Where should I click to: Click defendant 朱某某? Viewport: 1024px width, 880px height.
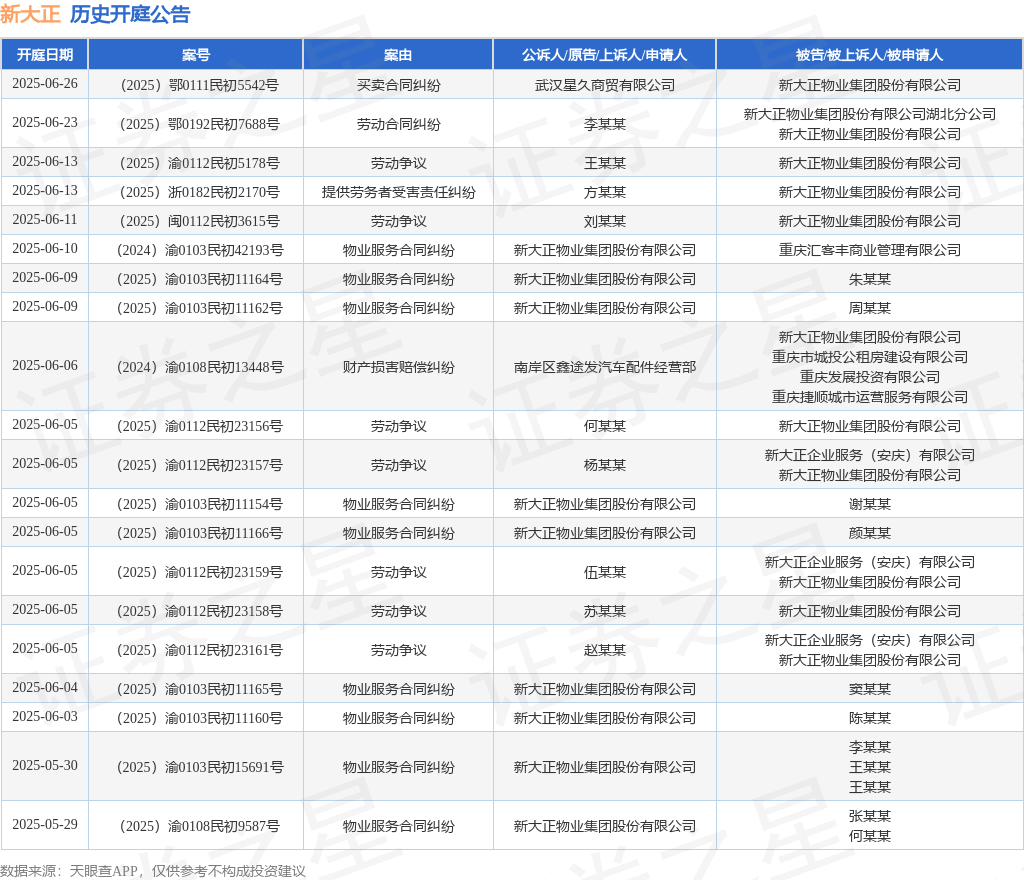(870, 279)
